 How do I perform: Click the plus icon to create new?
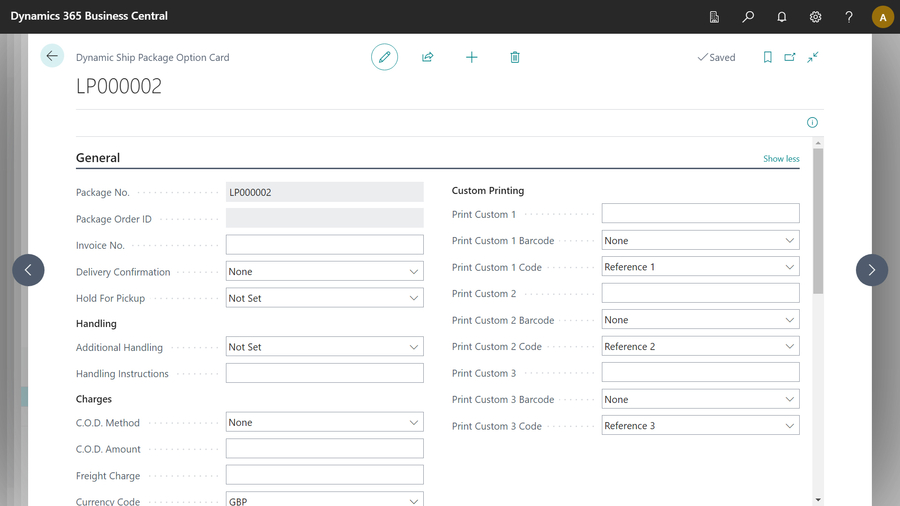click(472, 57)
